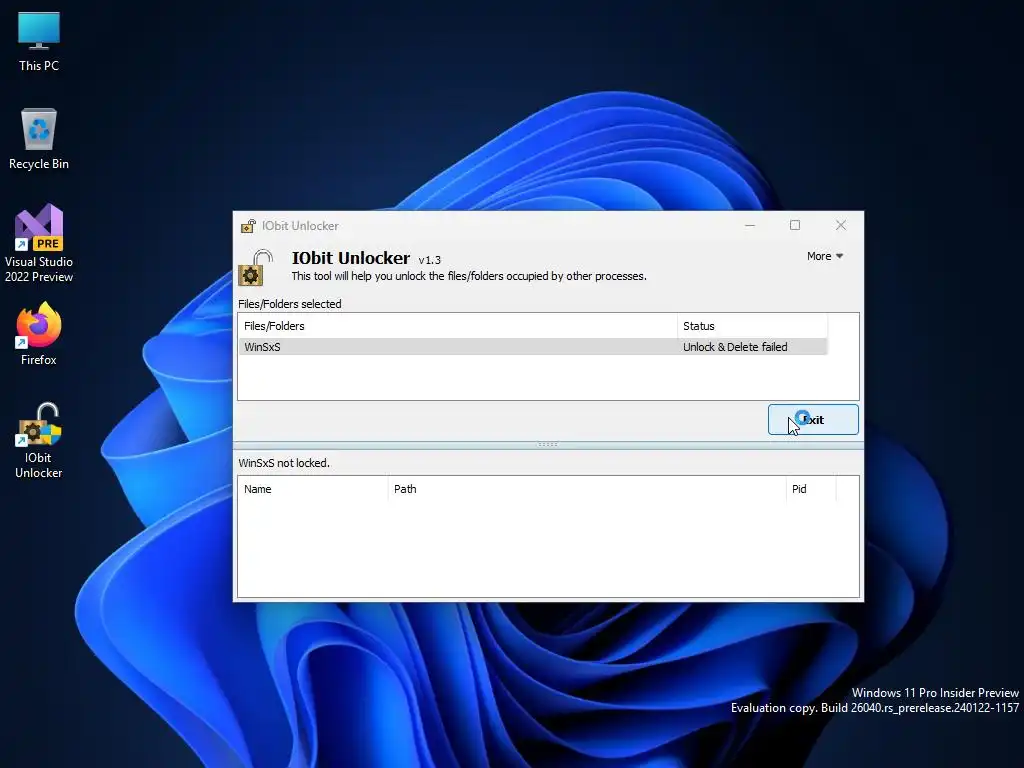Select the IObit Unlocker desktop shortcut
Screen dimensions: 1024x768
(39, 441)
